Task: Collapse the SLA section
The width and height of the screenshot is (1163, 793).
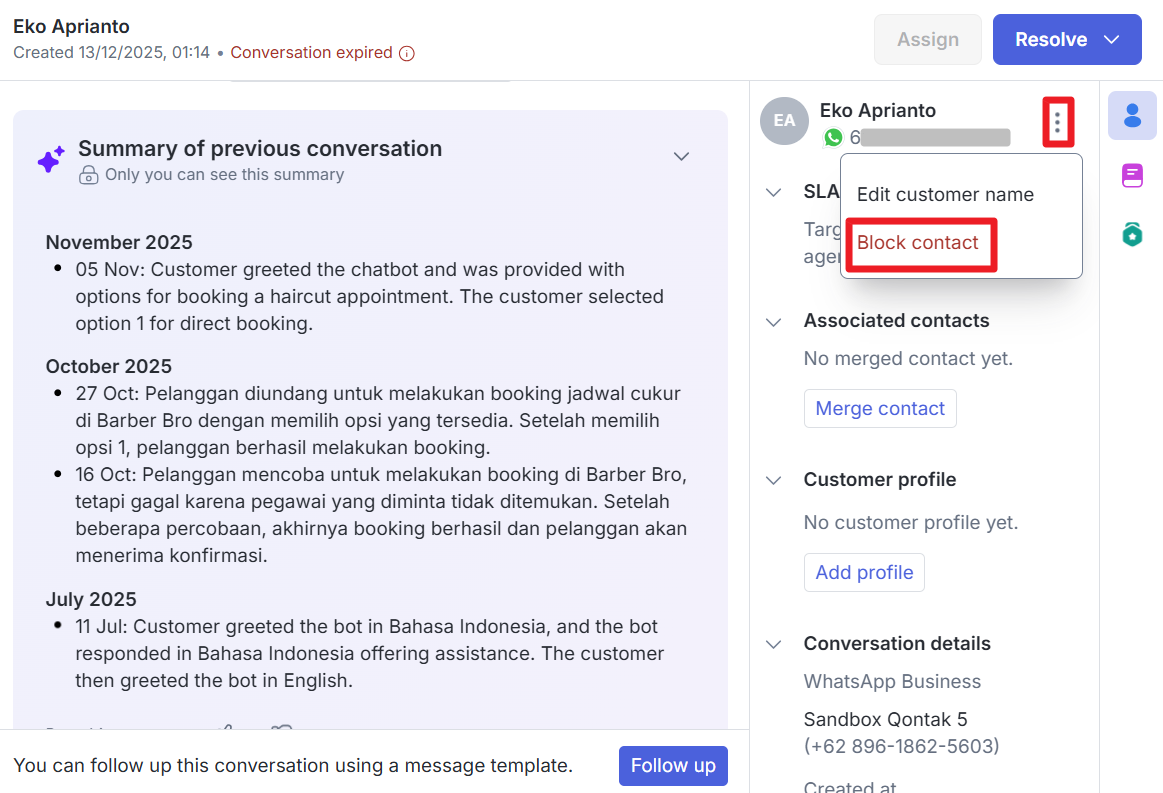Action: click(773, 192)
